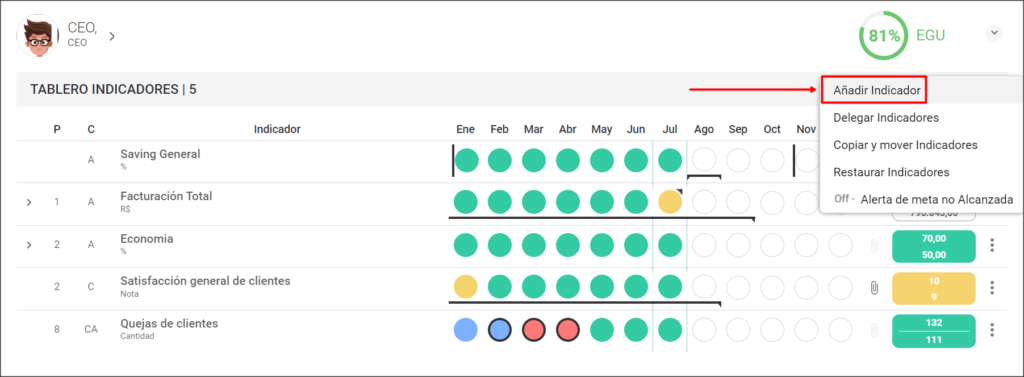
Task: Select Saving General January green circle
Action: (x=466, y=160)
